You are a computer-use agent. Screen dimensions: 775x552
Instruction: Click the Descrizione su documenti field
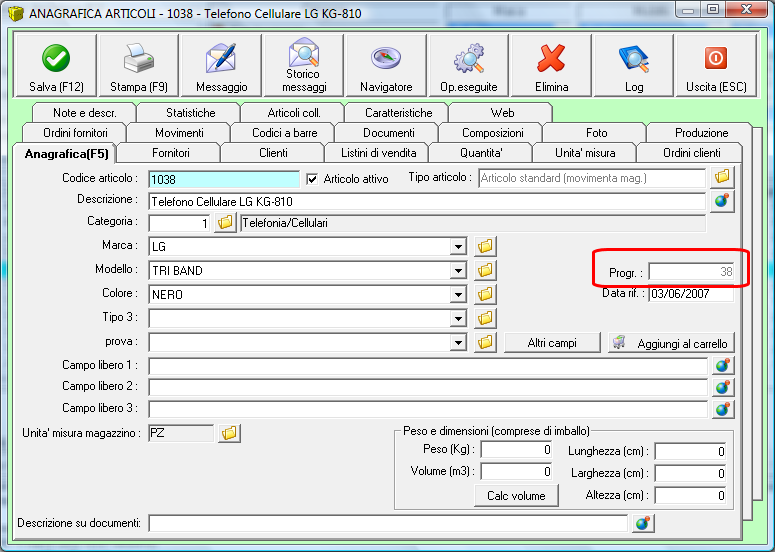[388, 523]
